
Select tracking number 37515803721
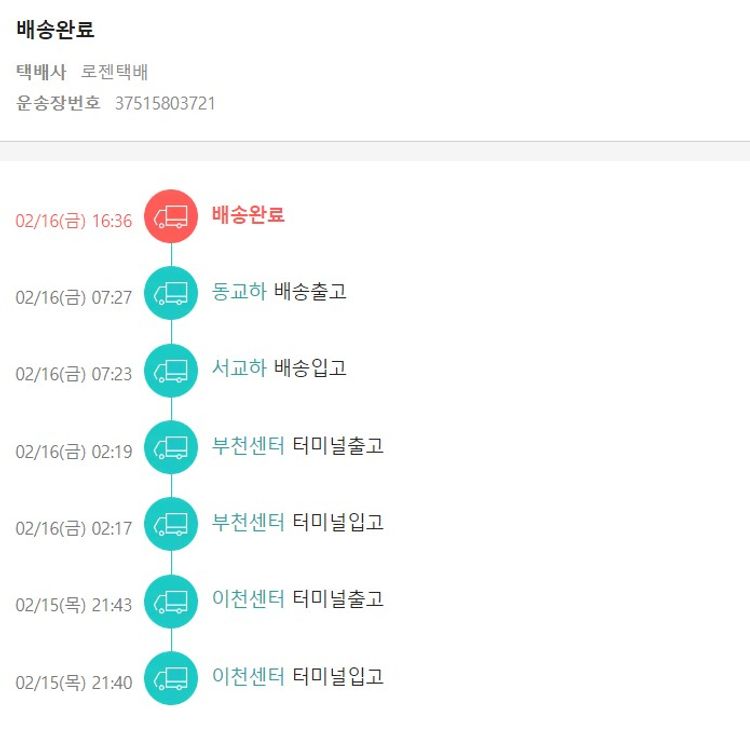(165, 103)
